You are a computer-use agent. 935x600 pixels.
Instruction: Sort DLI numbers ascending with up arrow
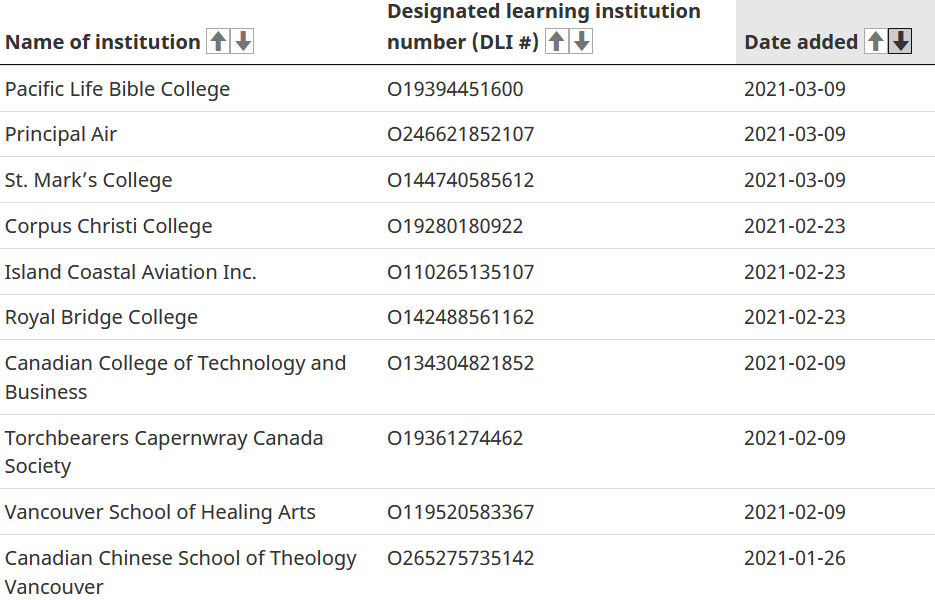coord(557,41)
